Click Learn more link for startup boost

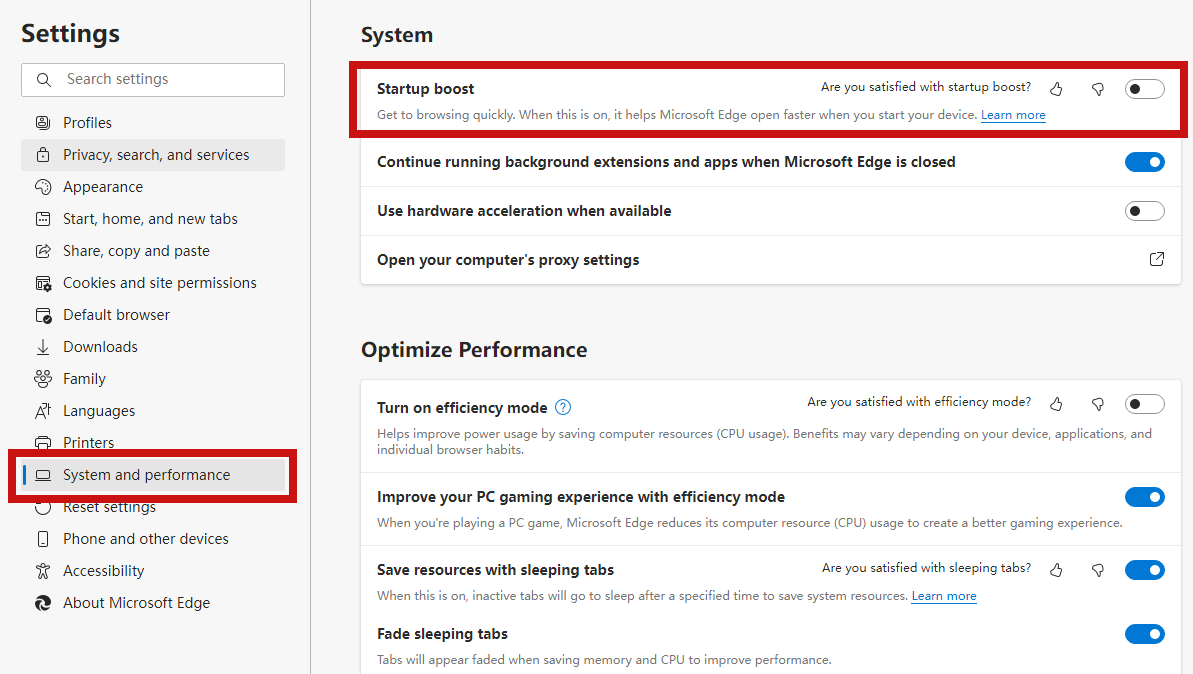click(x=1013, y=115)
